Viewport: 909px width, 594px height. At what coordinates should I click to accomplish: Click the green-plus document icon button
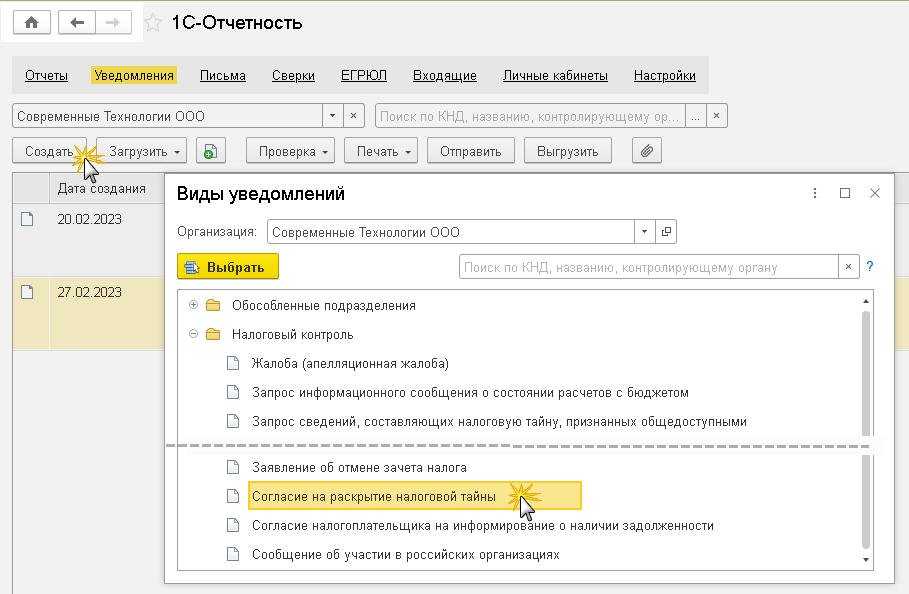point(210,151)
